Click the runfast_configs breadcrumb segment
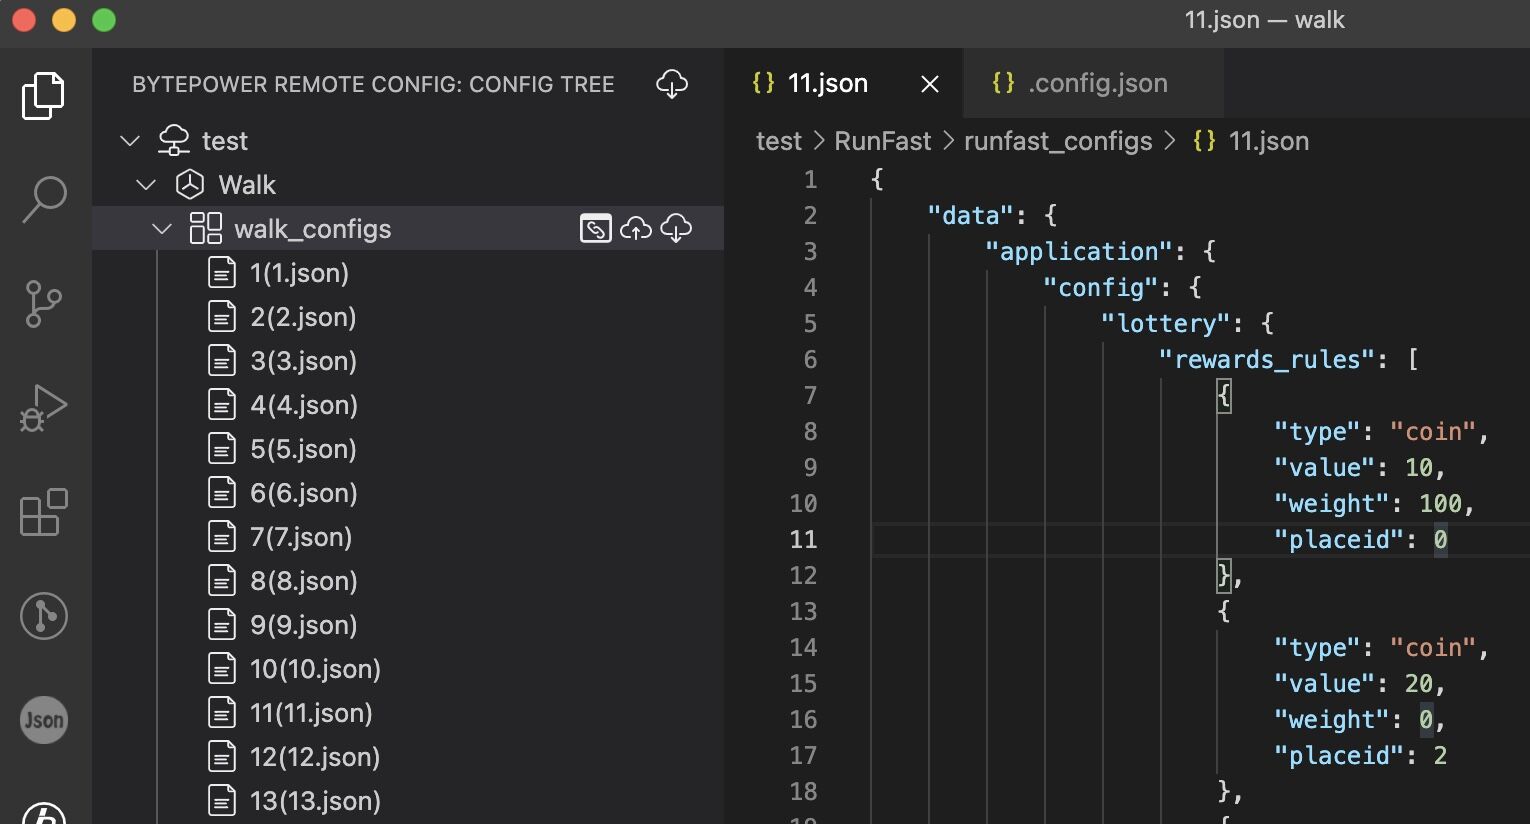 point(1058,141)
